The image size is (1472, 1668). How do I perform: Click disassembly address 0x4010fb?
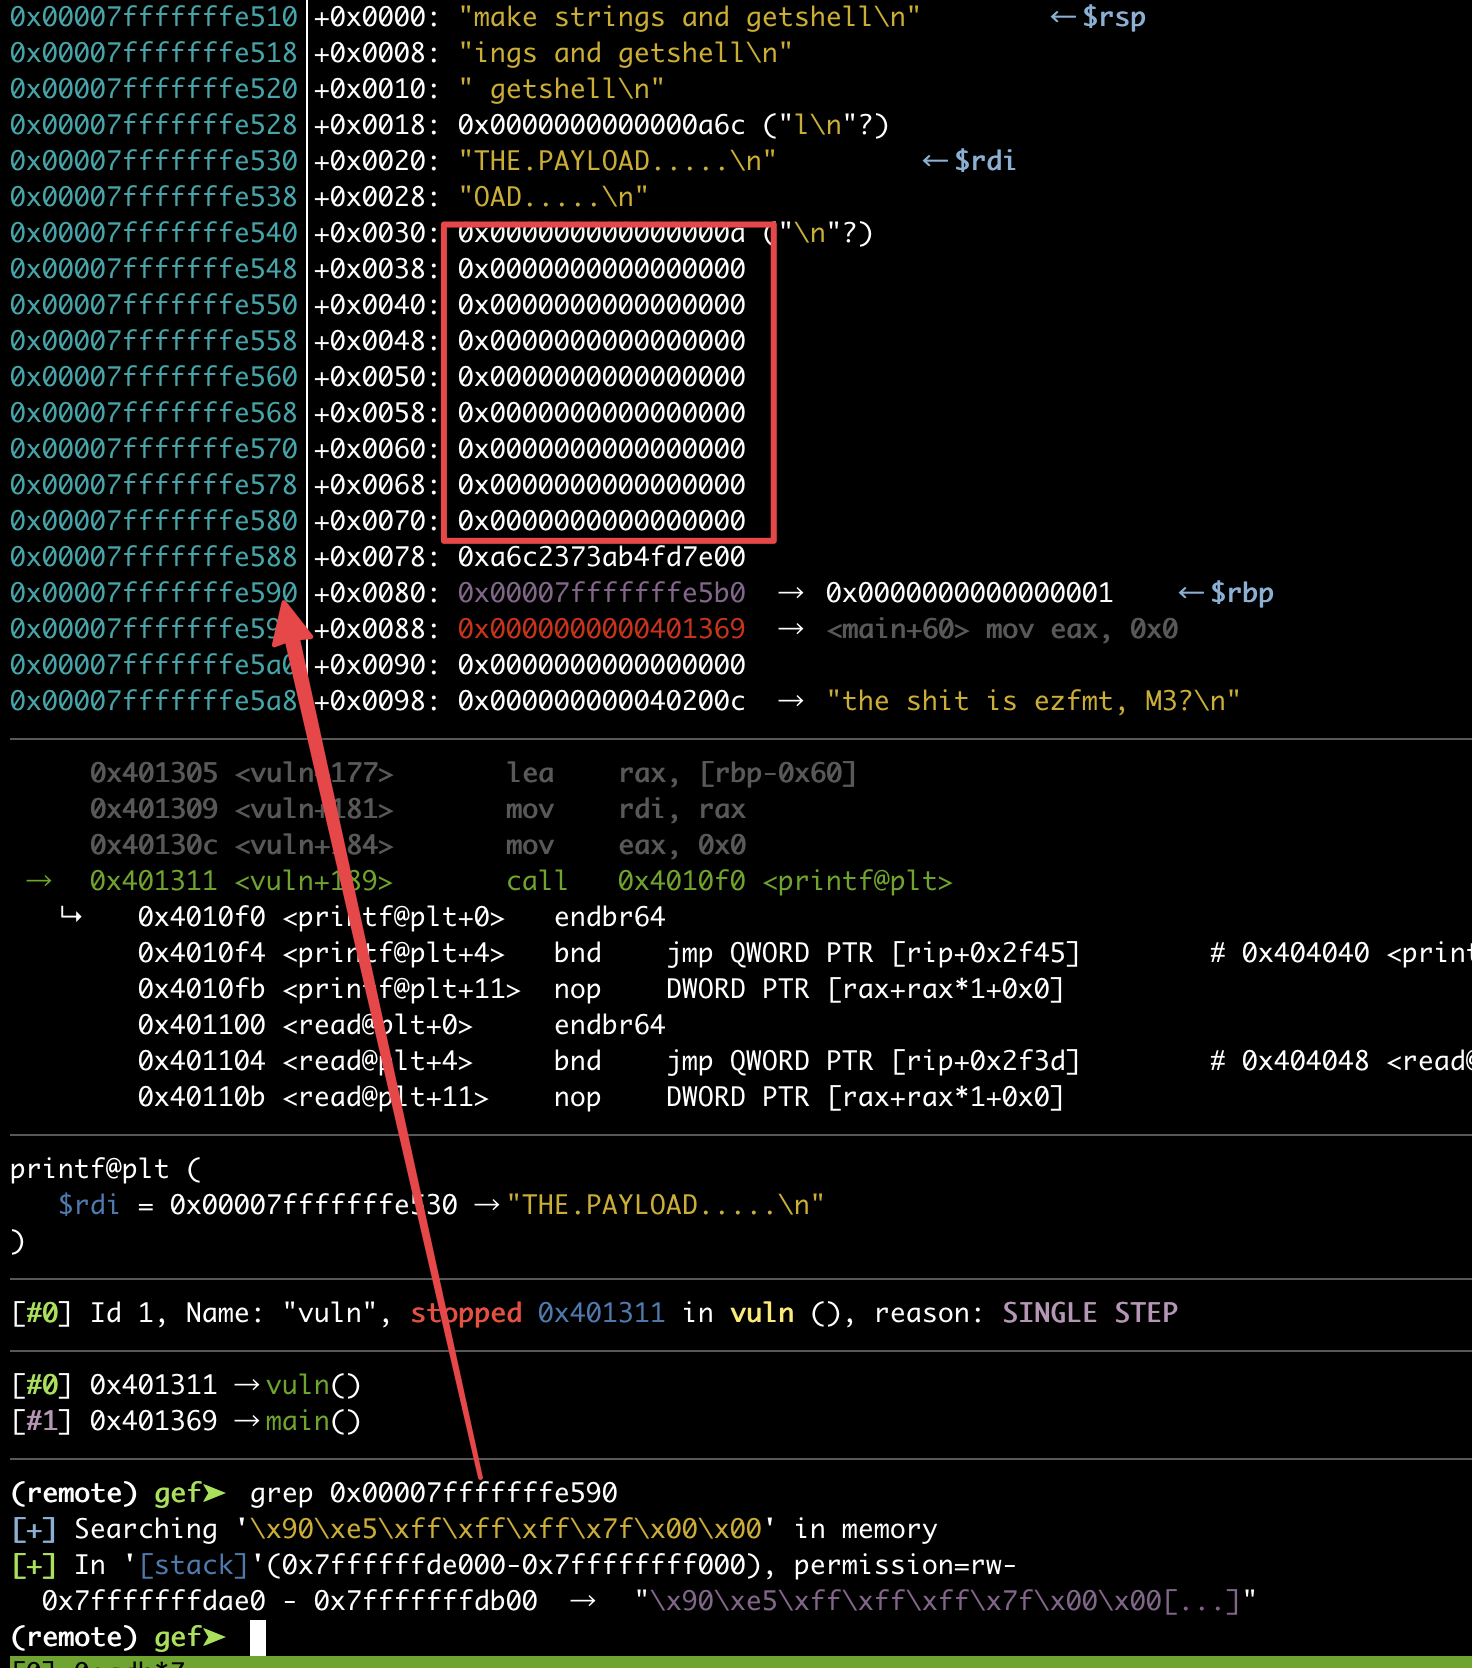pyautogui.click(x=202, y=989)
